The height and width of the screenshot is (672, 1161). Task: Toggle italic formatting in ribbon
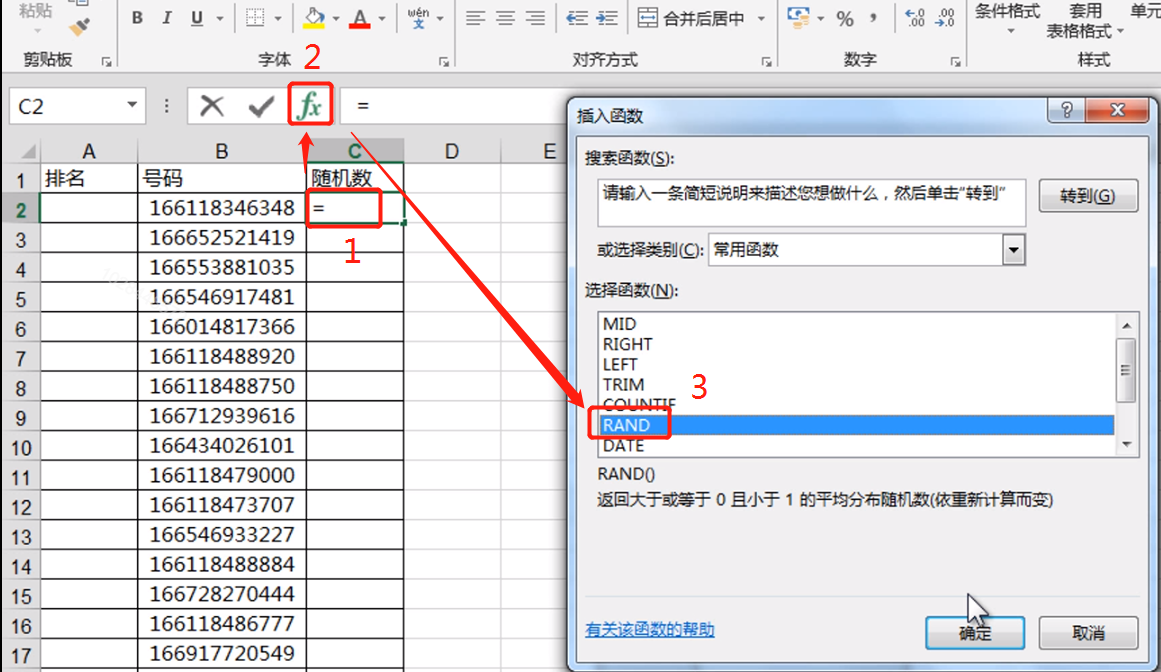click(167, 18)
